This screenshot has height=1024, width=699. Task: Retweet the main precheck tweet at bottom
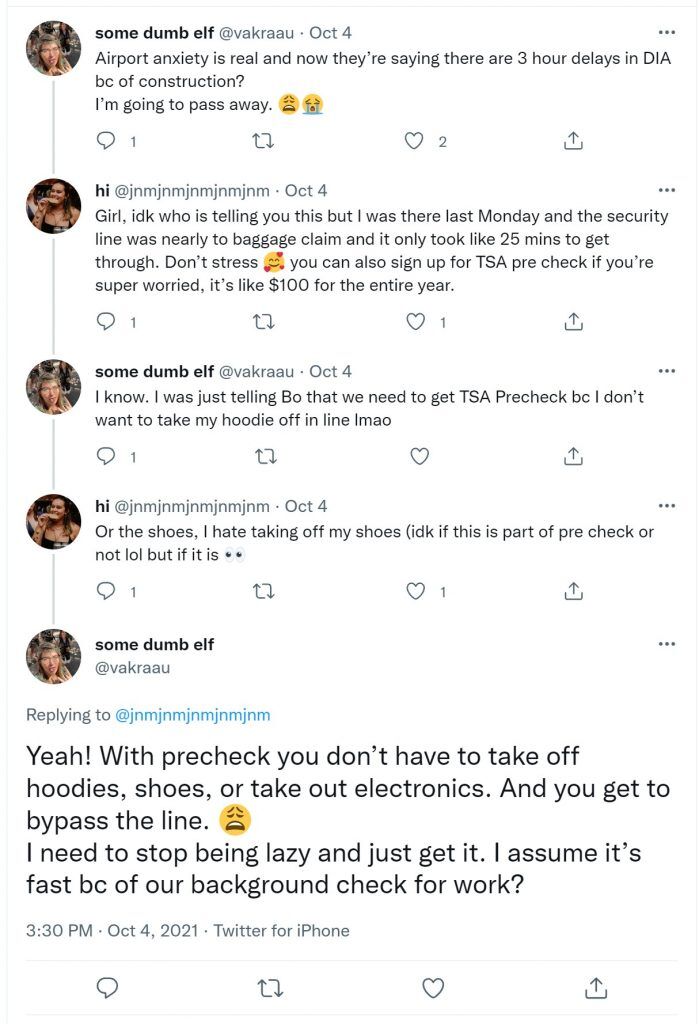click(x=268, y=988)
